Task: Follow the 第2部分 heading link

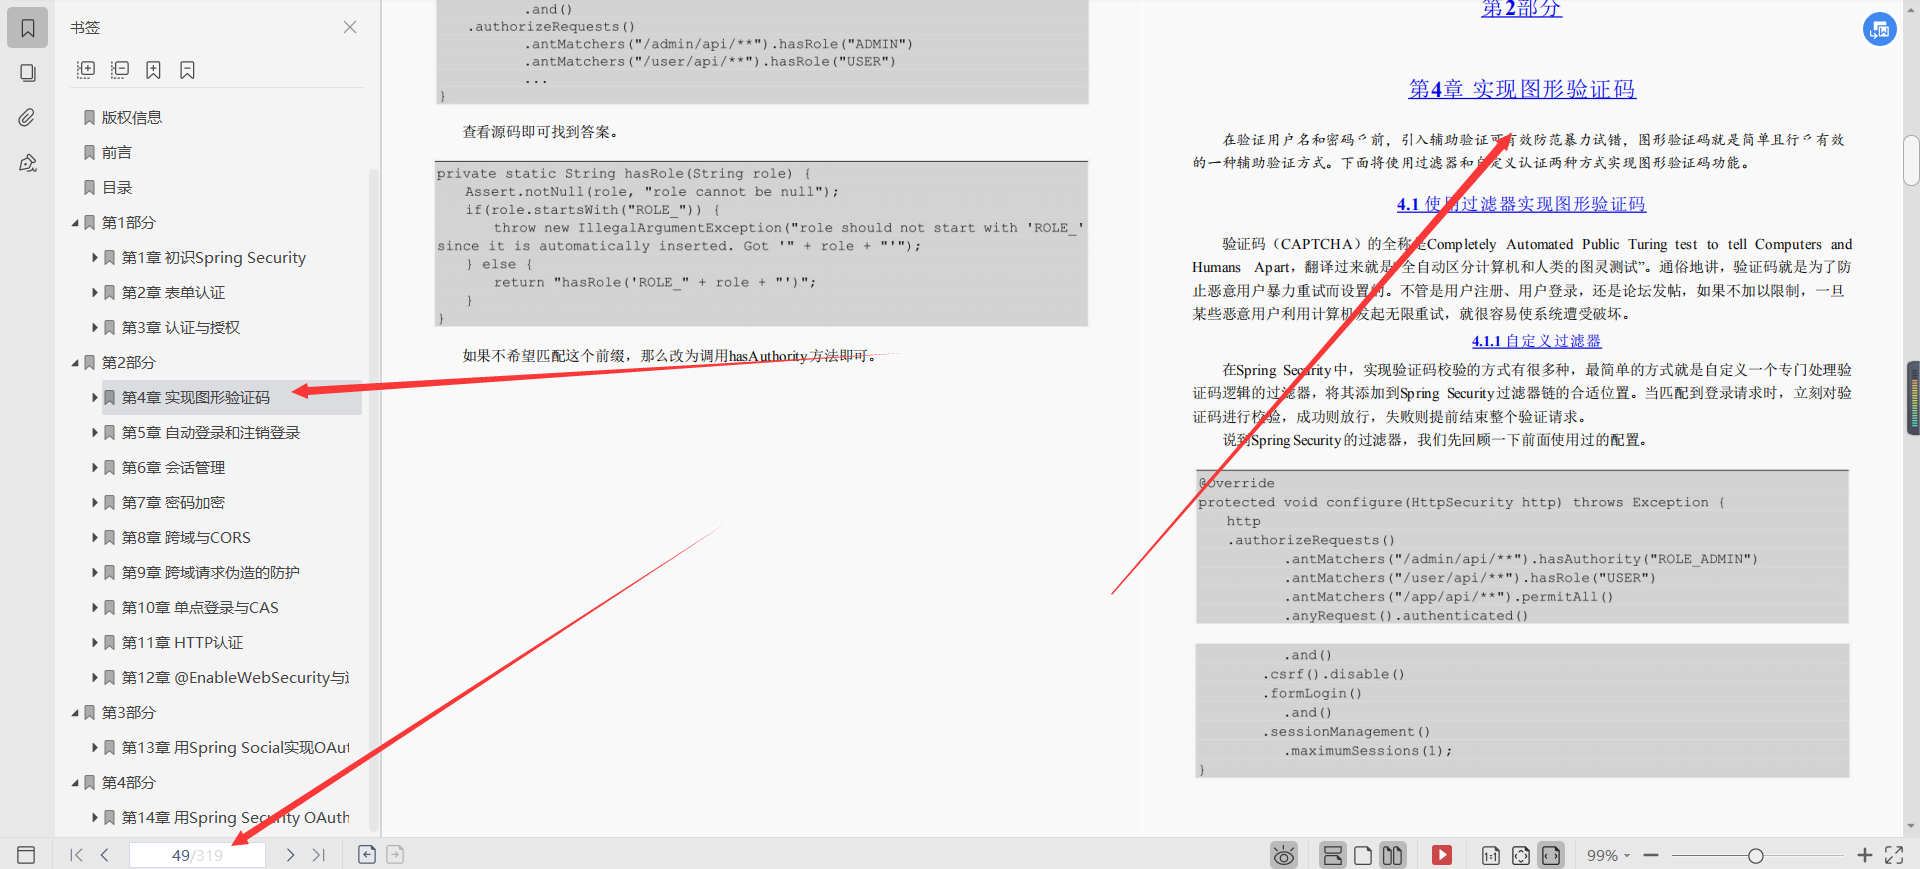Action: [1521, 9]
